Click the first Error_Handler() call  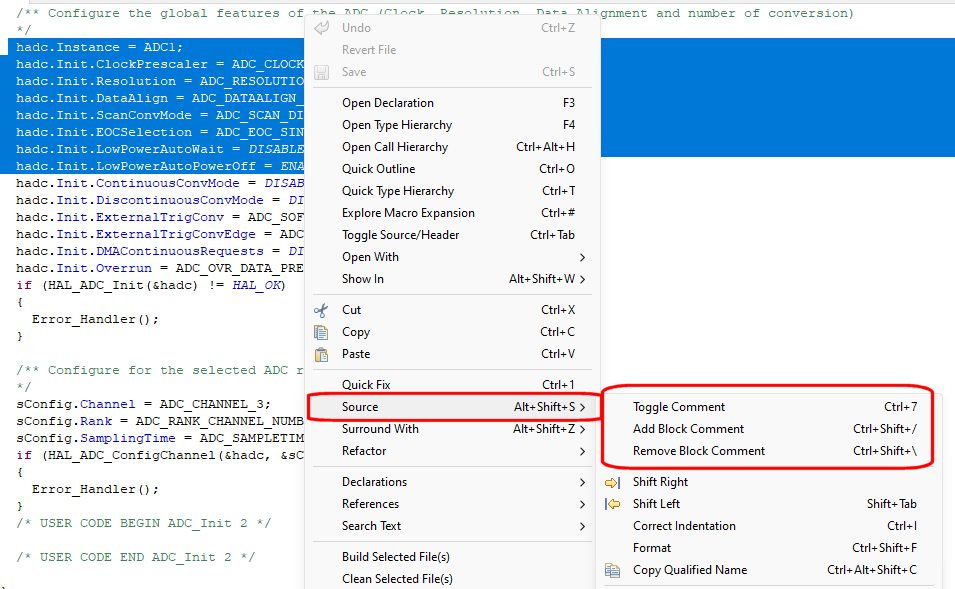(95, 319)
